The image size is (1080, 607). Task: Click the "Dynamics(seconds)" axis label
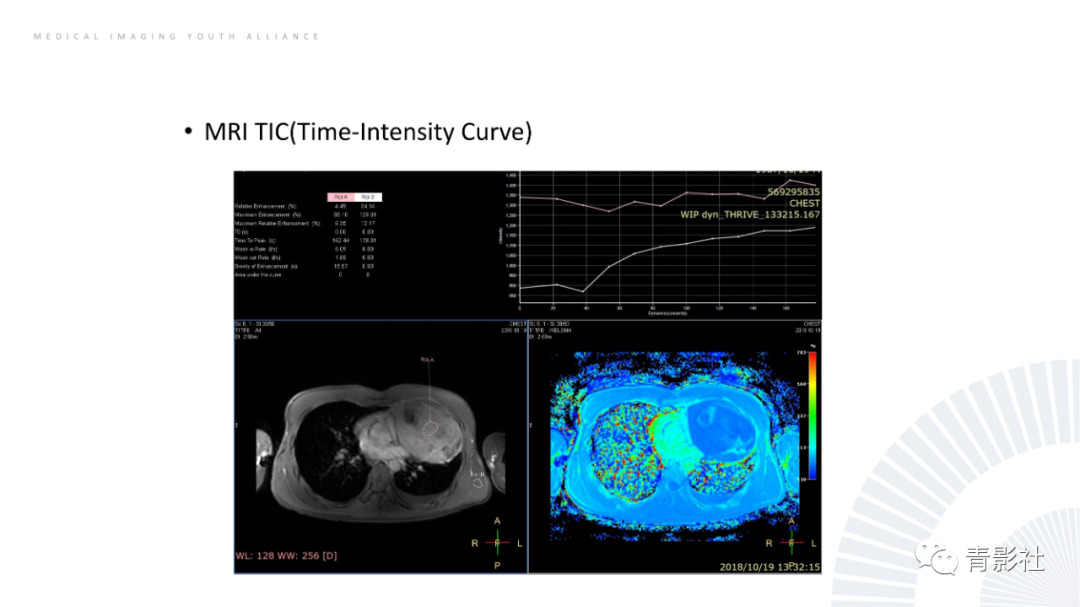tap(667, 313)
